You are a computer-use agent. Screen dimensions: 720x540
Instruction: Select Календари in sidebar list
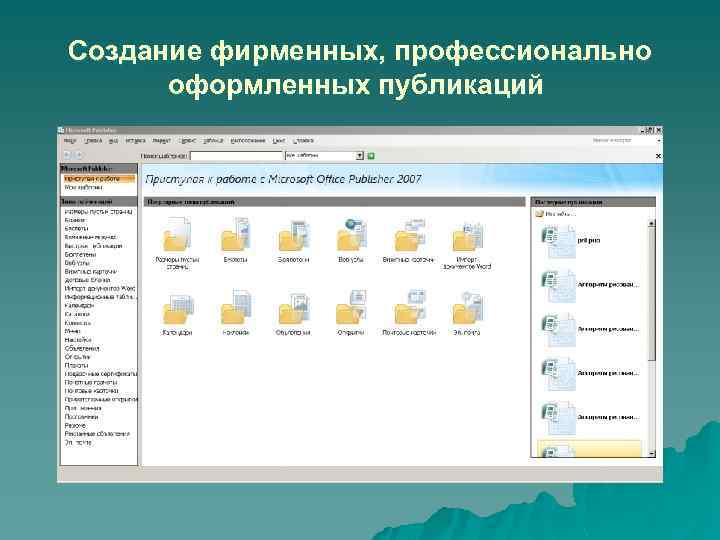pyautogui.click(x=79, y=305)
